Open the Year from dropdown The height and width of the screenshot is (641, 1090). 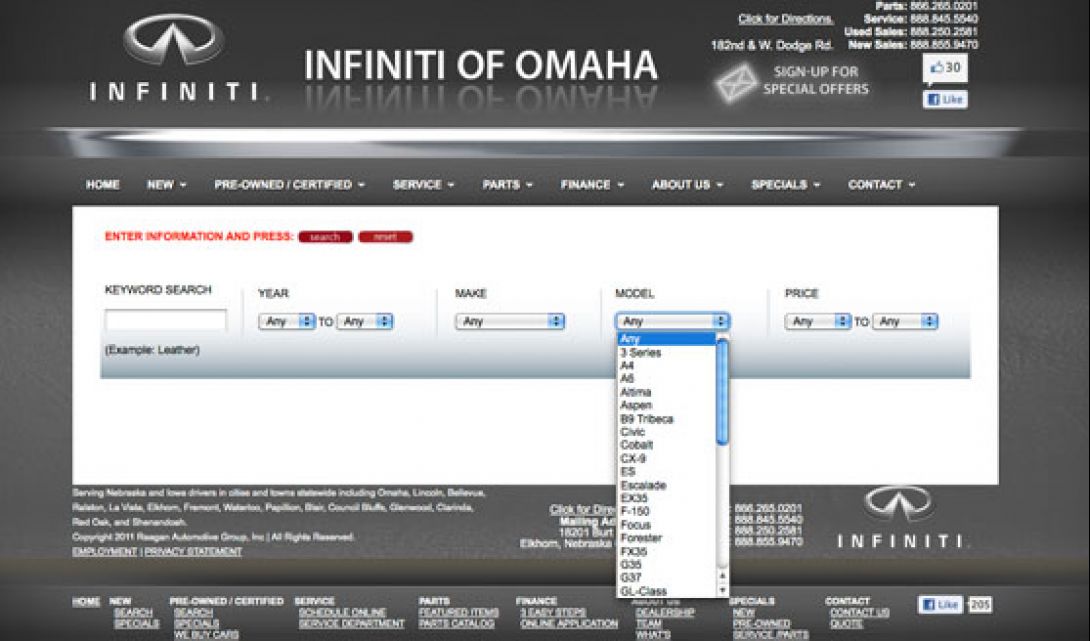tap(286, 321)
